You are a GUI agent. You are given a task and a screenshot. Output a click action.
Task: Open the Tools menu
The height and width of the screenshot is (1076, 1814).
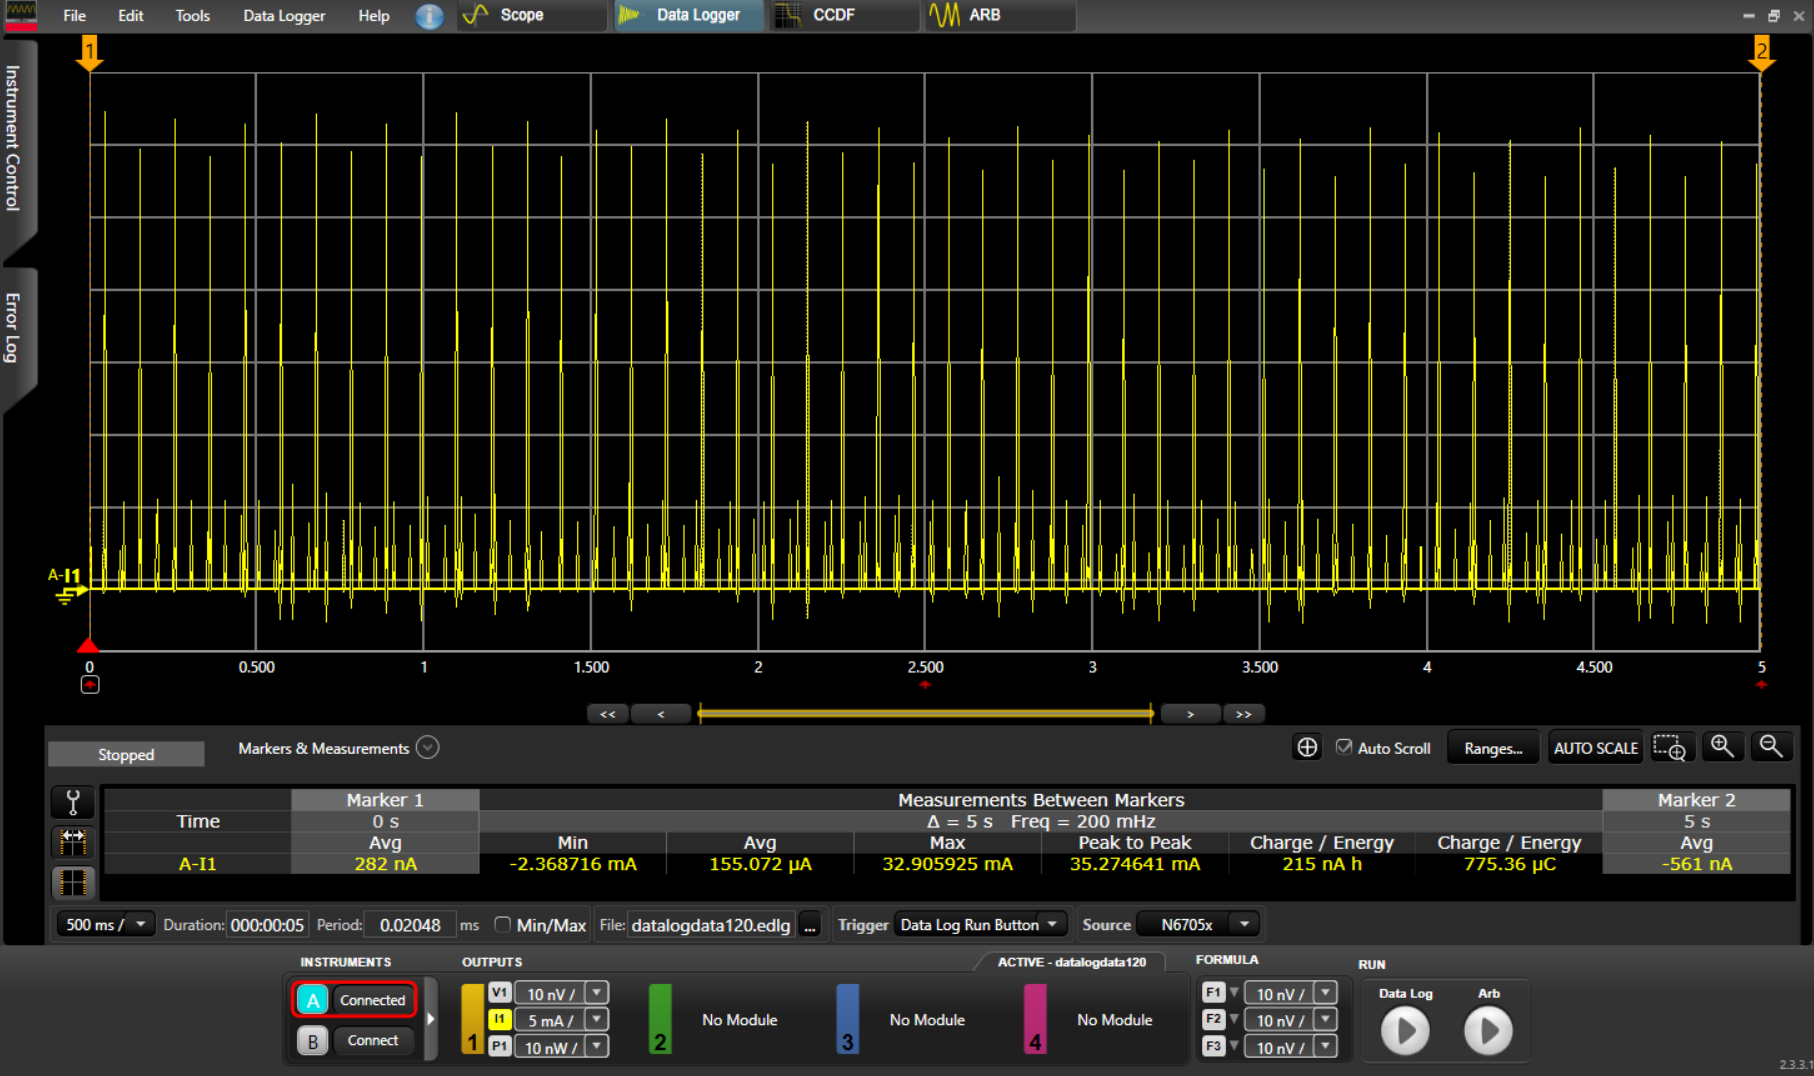pos(192,15)
